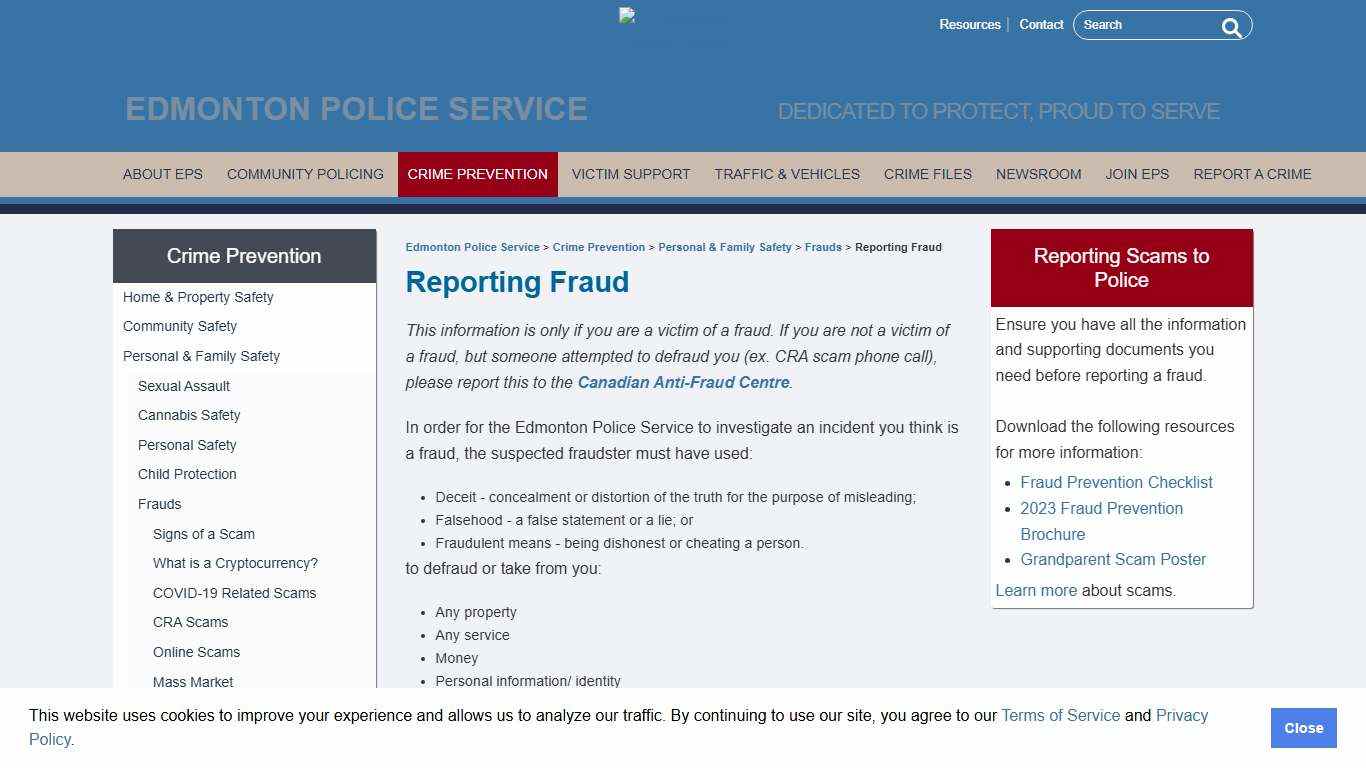Open the Canadian Anti-Fraud Centre link
The image size is (1366, 768).
coord(683,382)
